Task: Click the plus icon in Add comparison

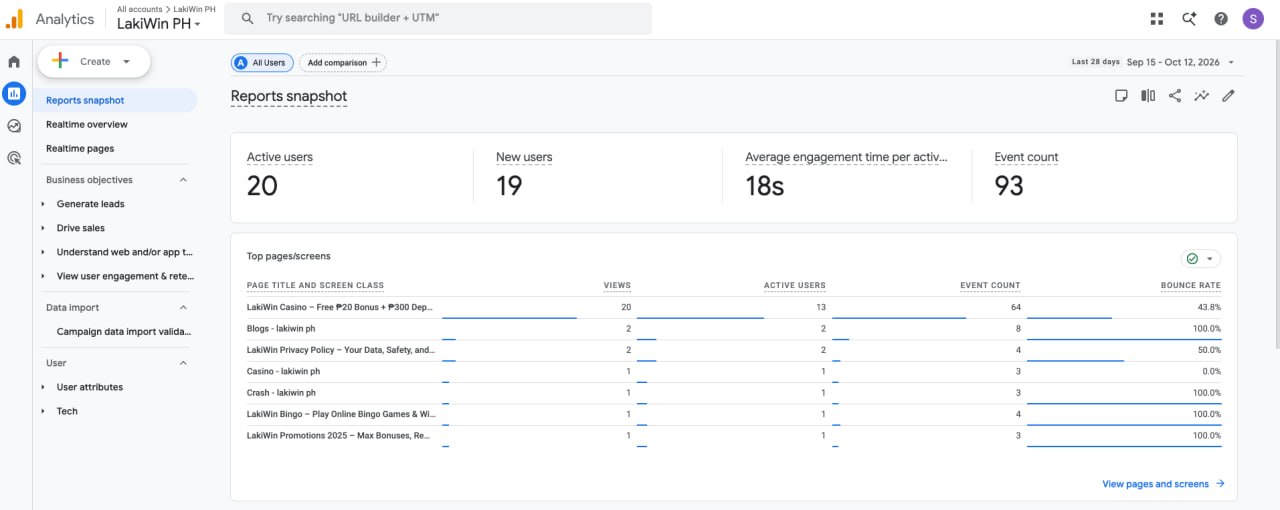Action: click(x=376, y=62)
